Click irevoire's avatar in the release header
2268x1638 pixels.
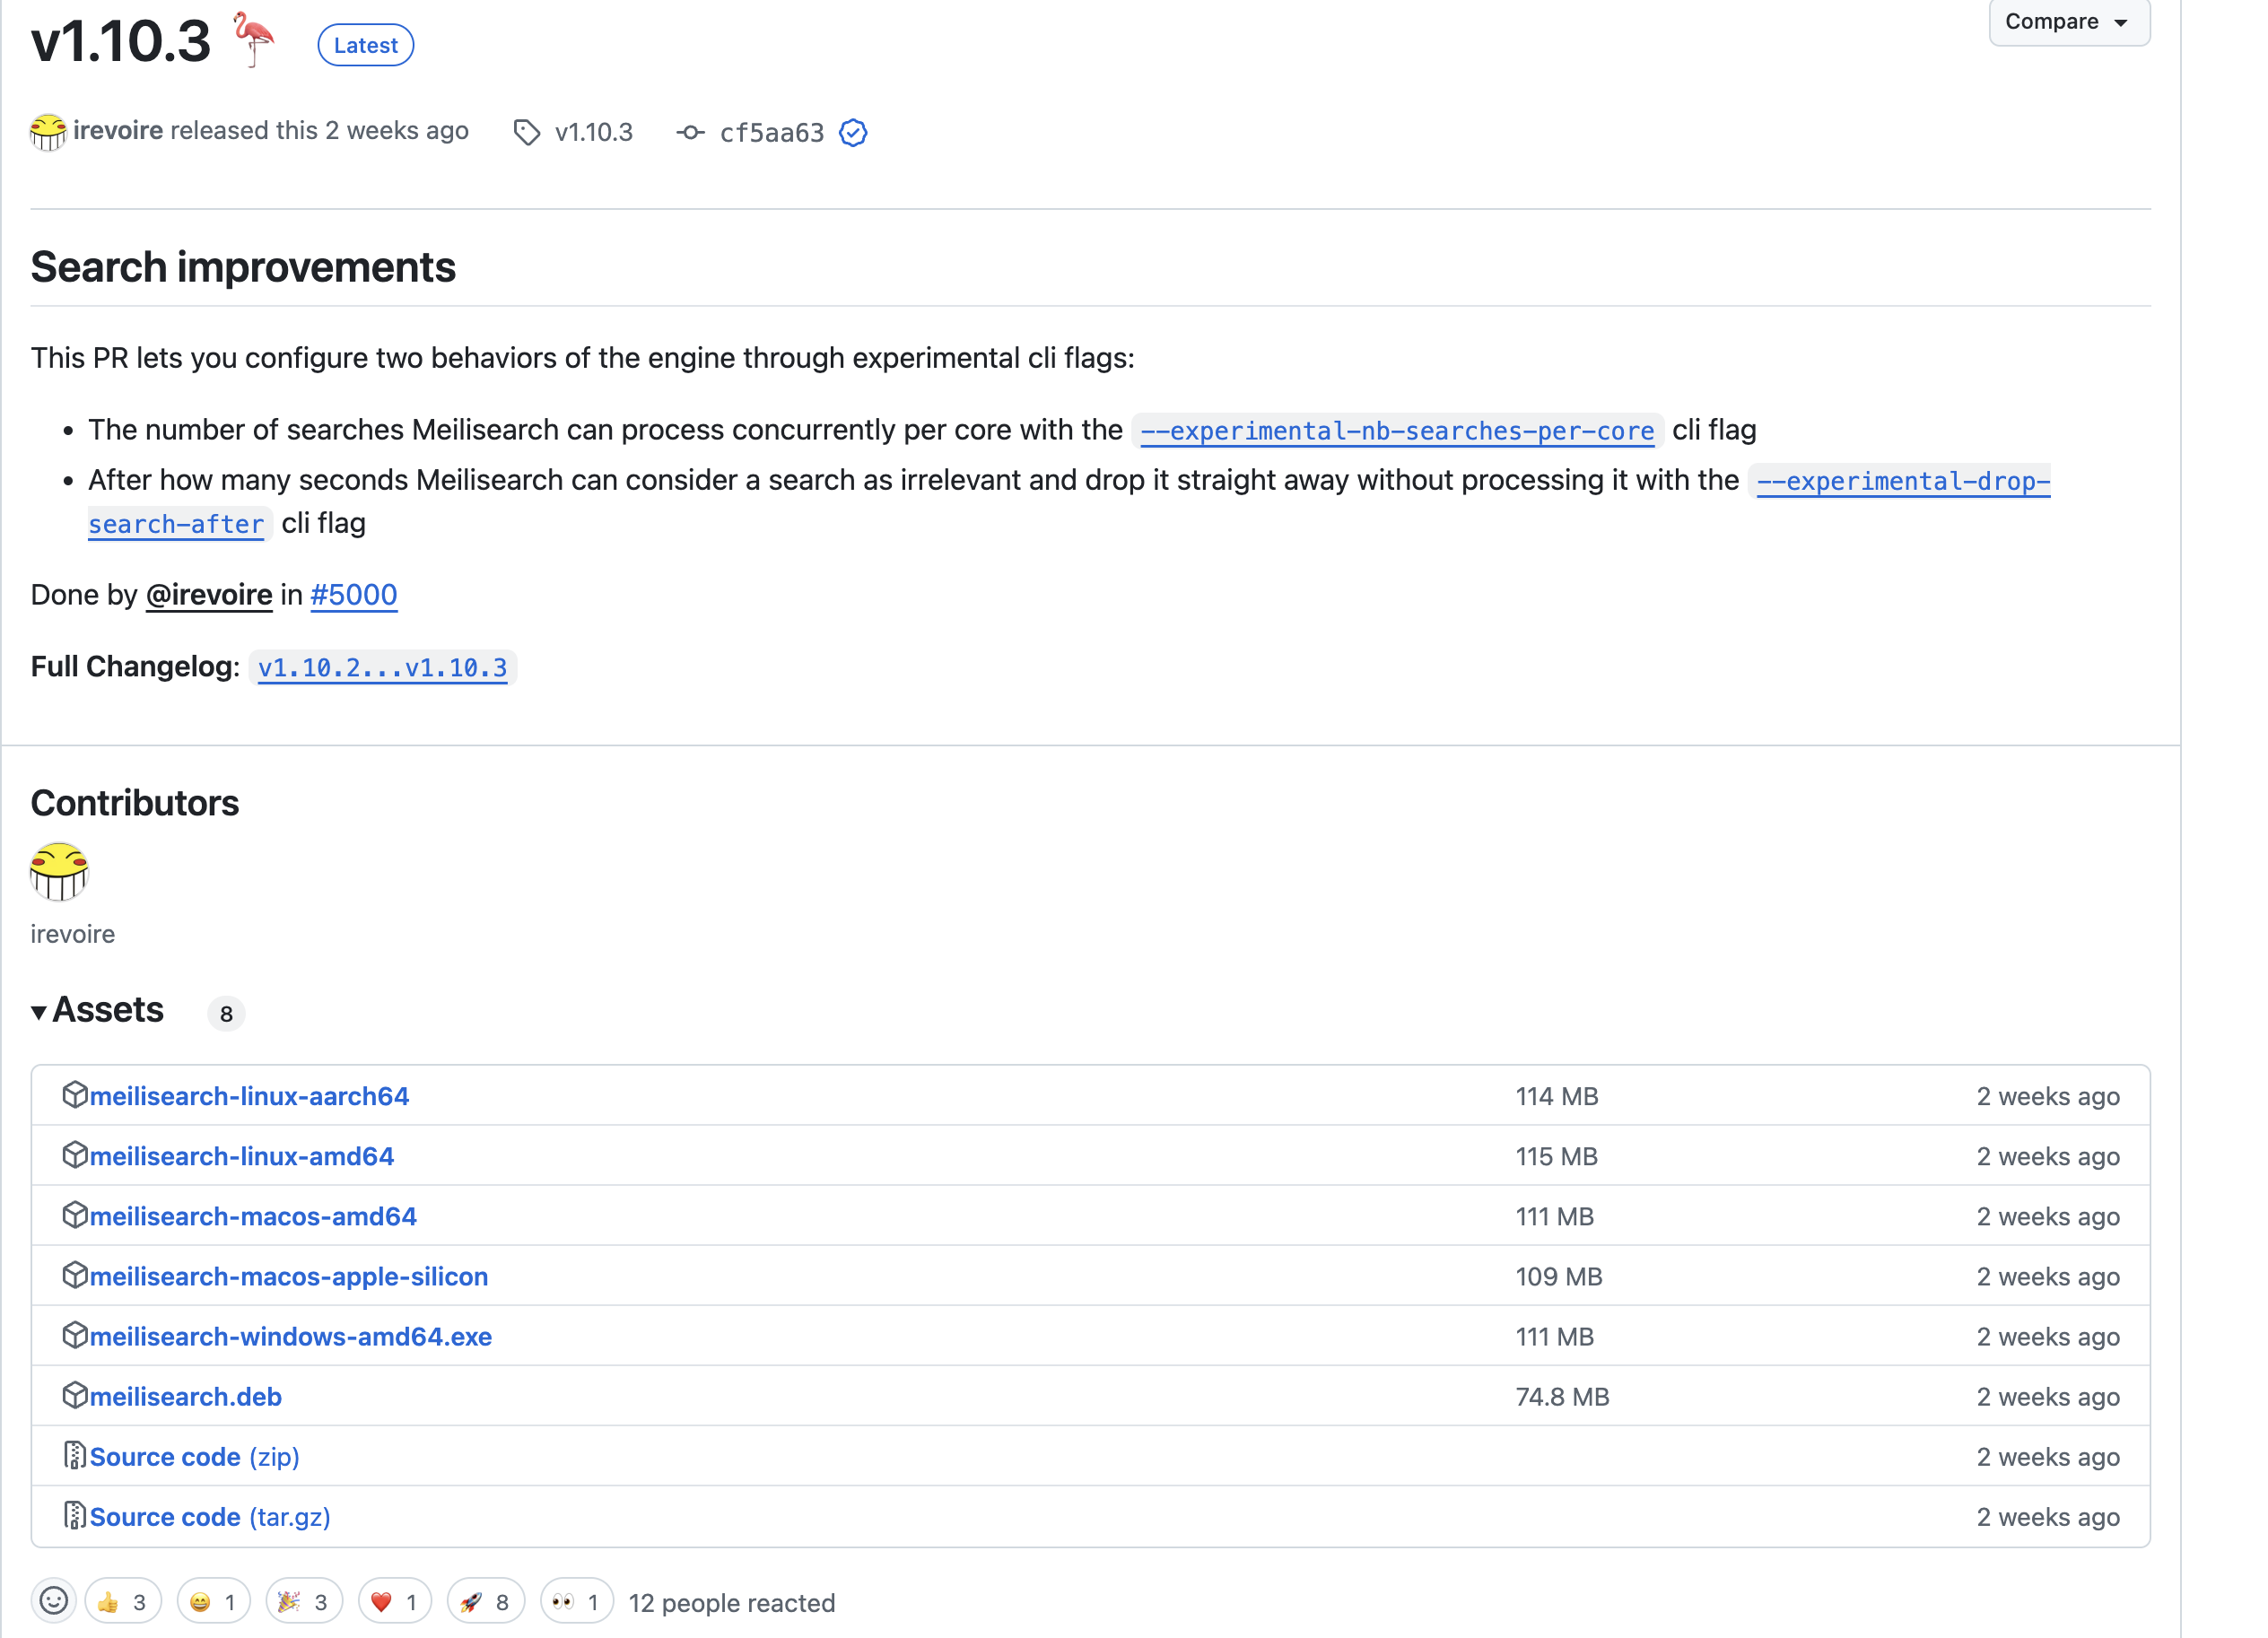(47, 131)
